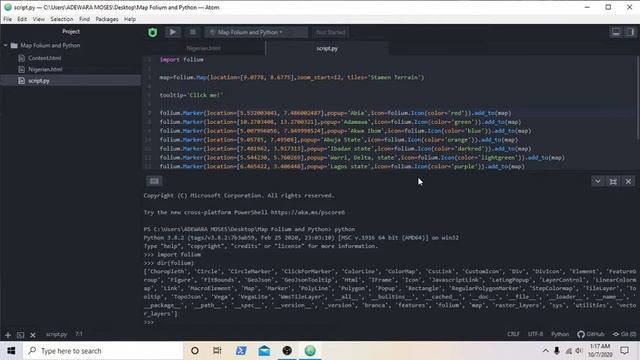The height and width of the screenshot is (360, 640).
Task: Open the Help menu
Action: [130, 19]
